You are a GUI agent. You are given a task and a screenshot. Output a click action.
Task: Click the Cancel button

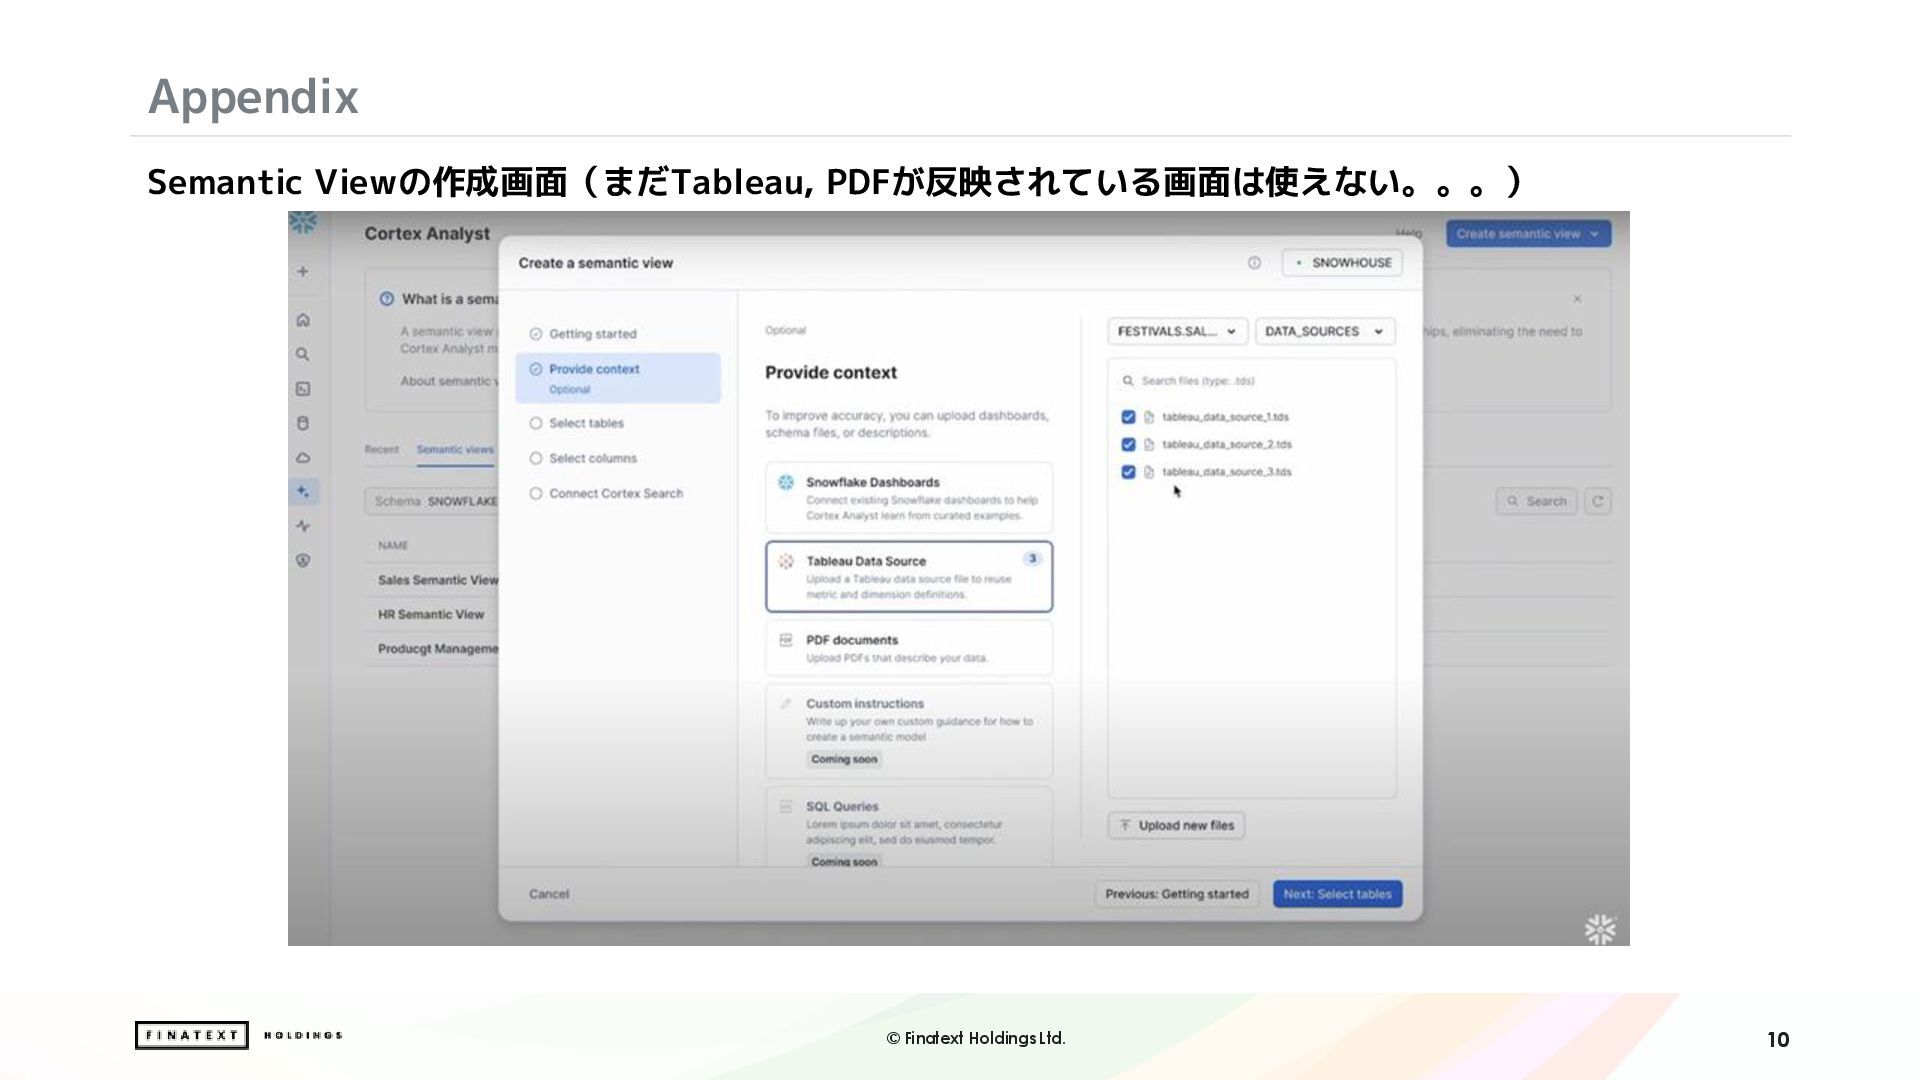pos(549,894)
